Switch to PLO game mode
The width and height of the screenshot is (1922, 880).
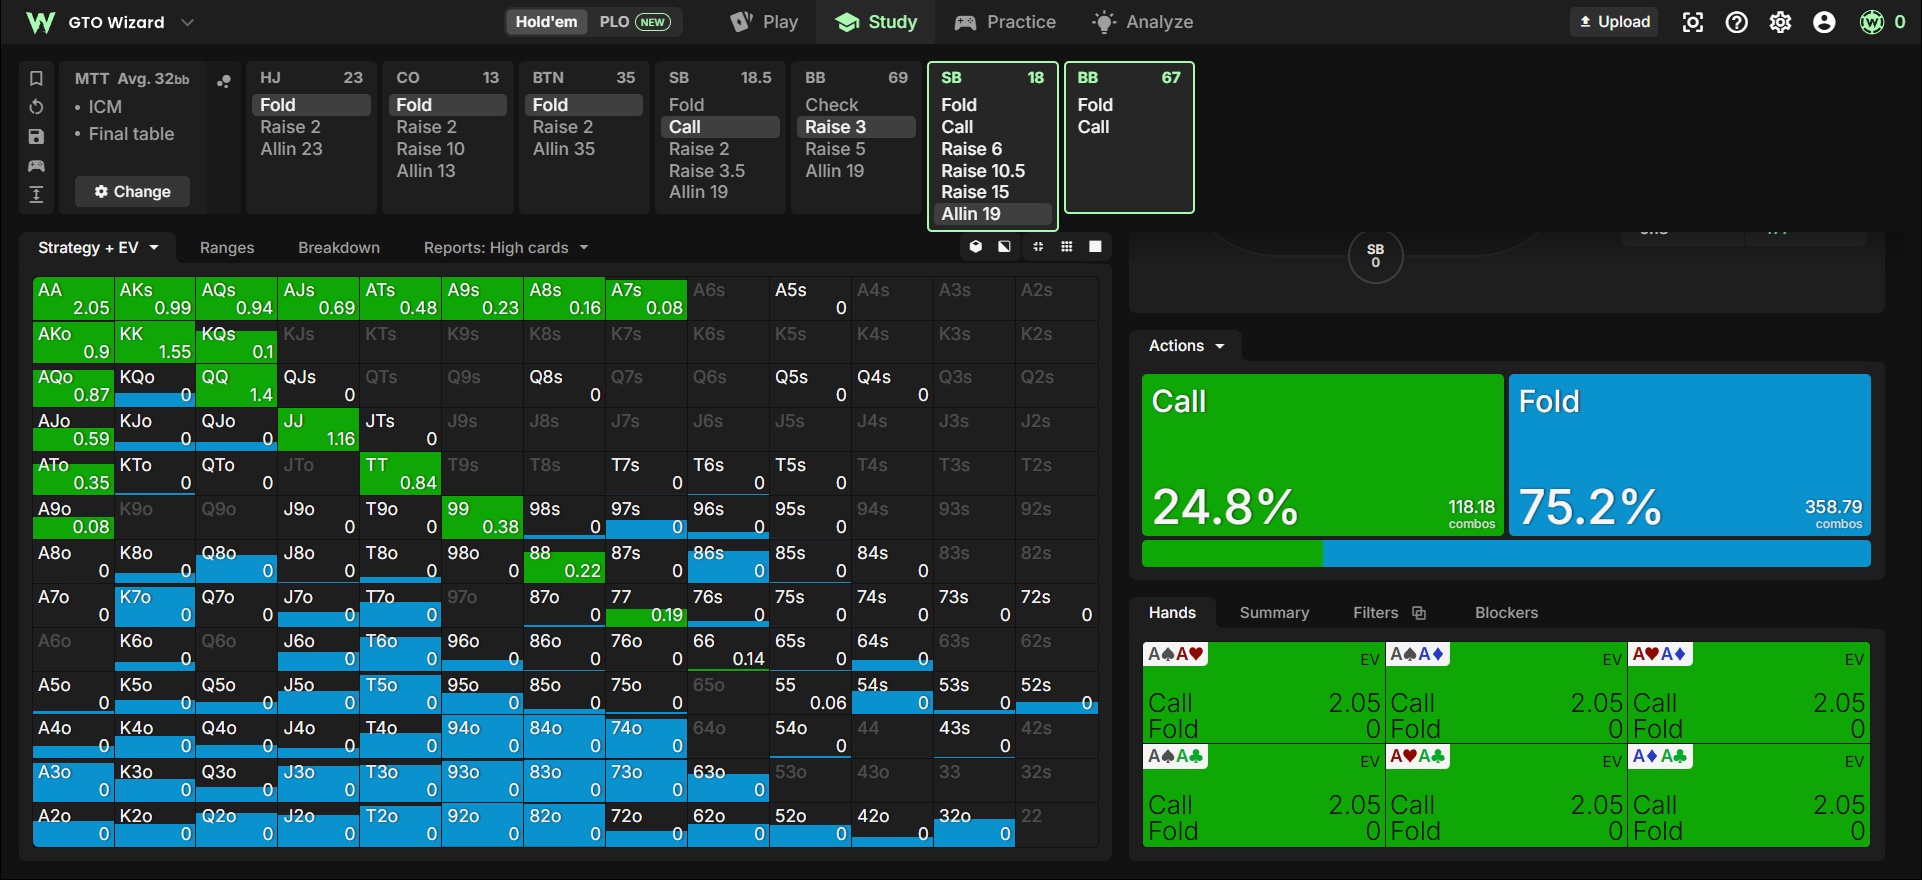pos(634,22)
